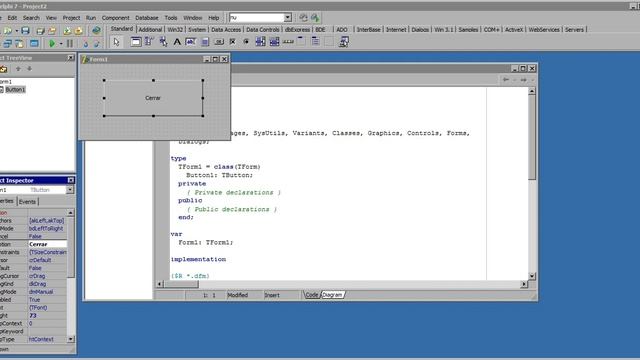Open the back-history dropdown in code editor
The height and width of the screenshot is (360, 640).
515,80
